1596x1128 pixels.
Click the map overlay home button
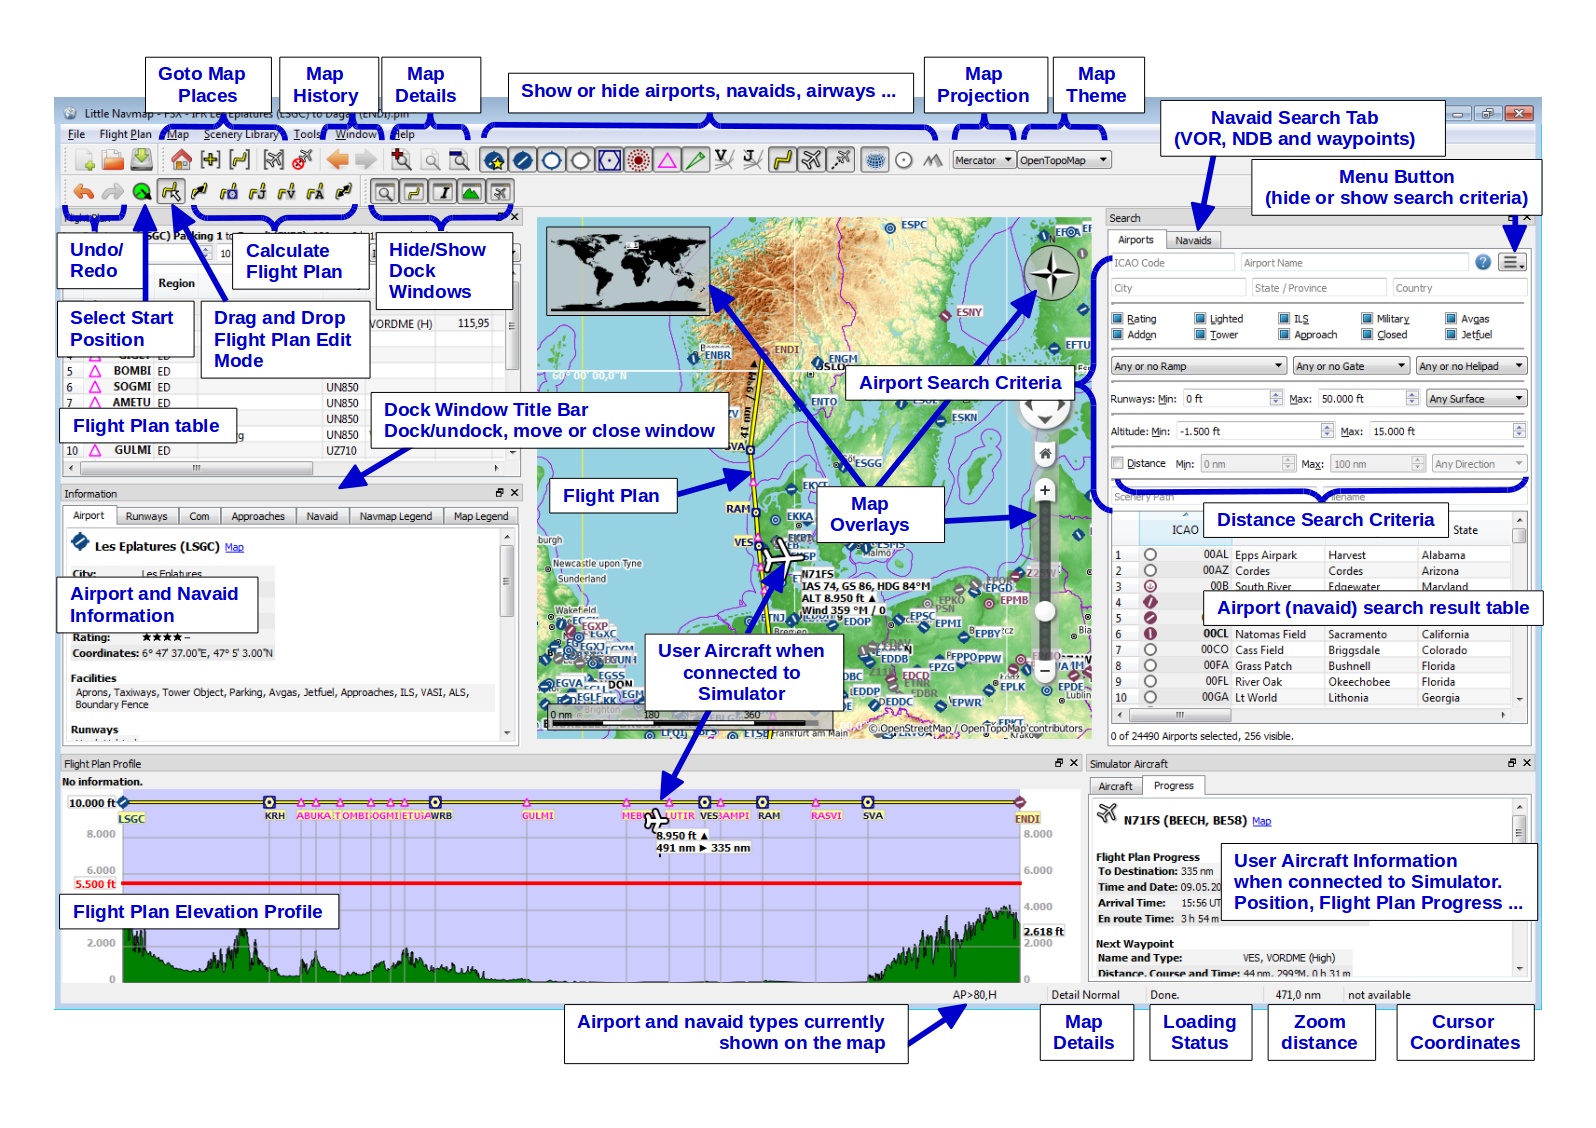point(1045,453)
